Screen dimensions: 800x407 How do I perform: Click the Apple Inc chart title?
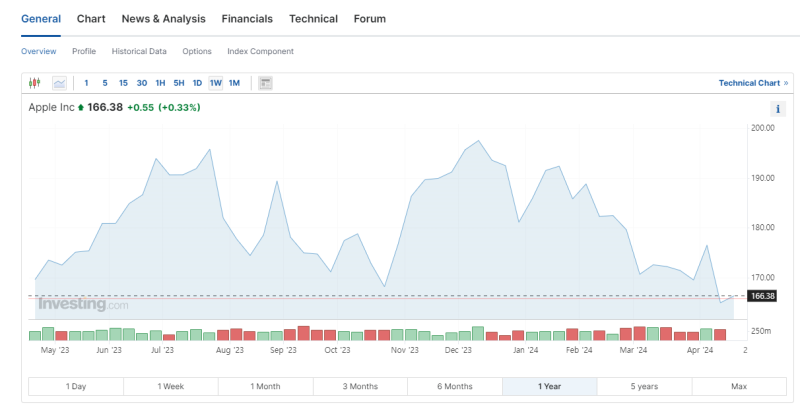click(x=51, y=107)
